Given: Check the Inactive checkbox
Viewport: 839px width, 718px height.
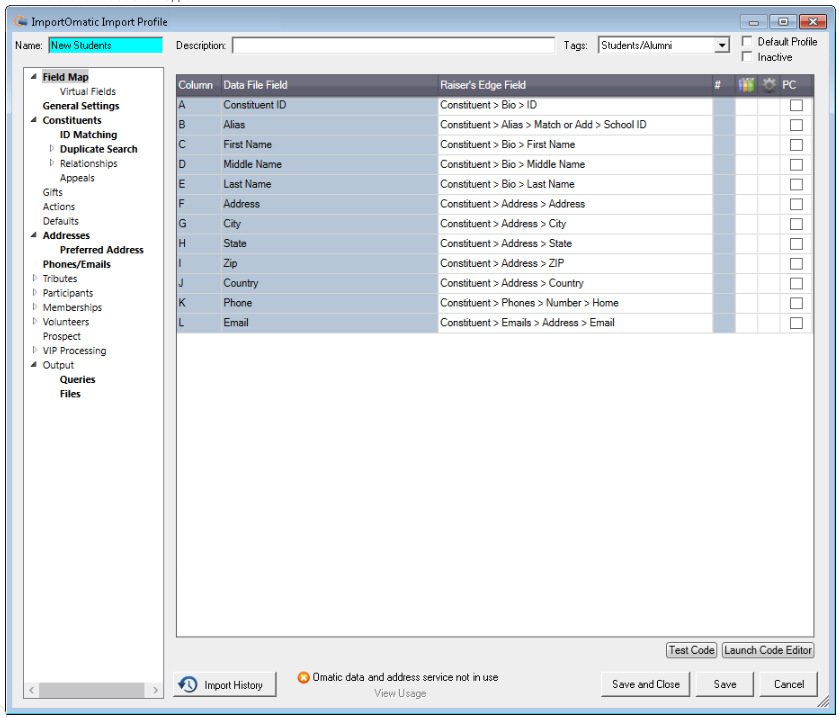Looking at the screenshot, I should click(745, 55).
